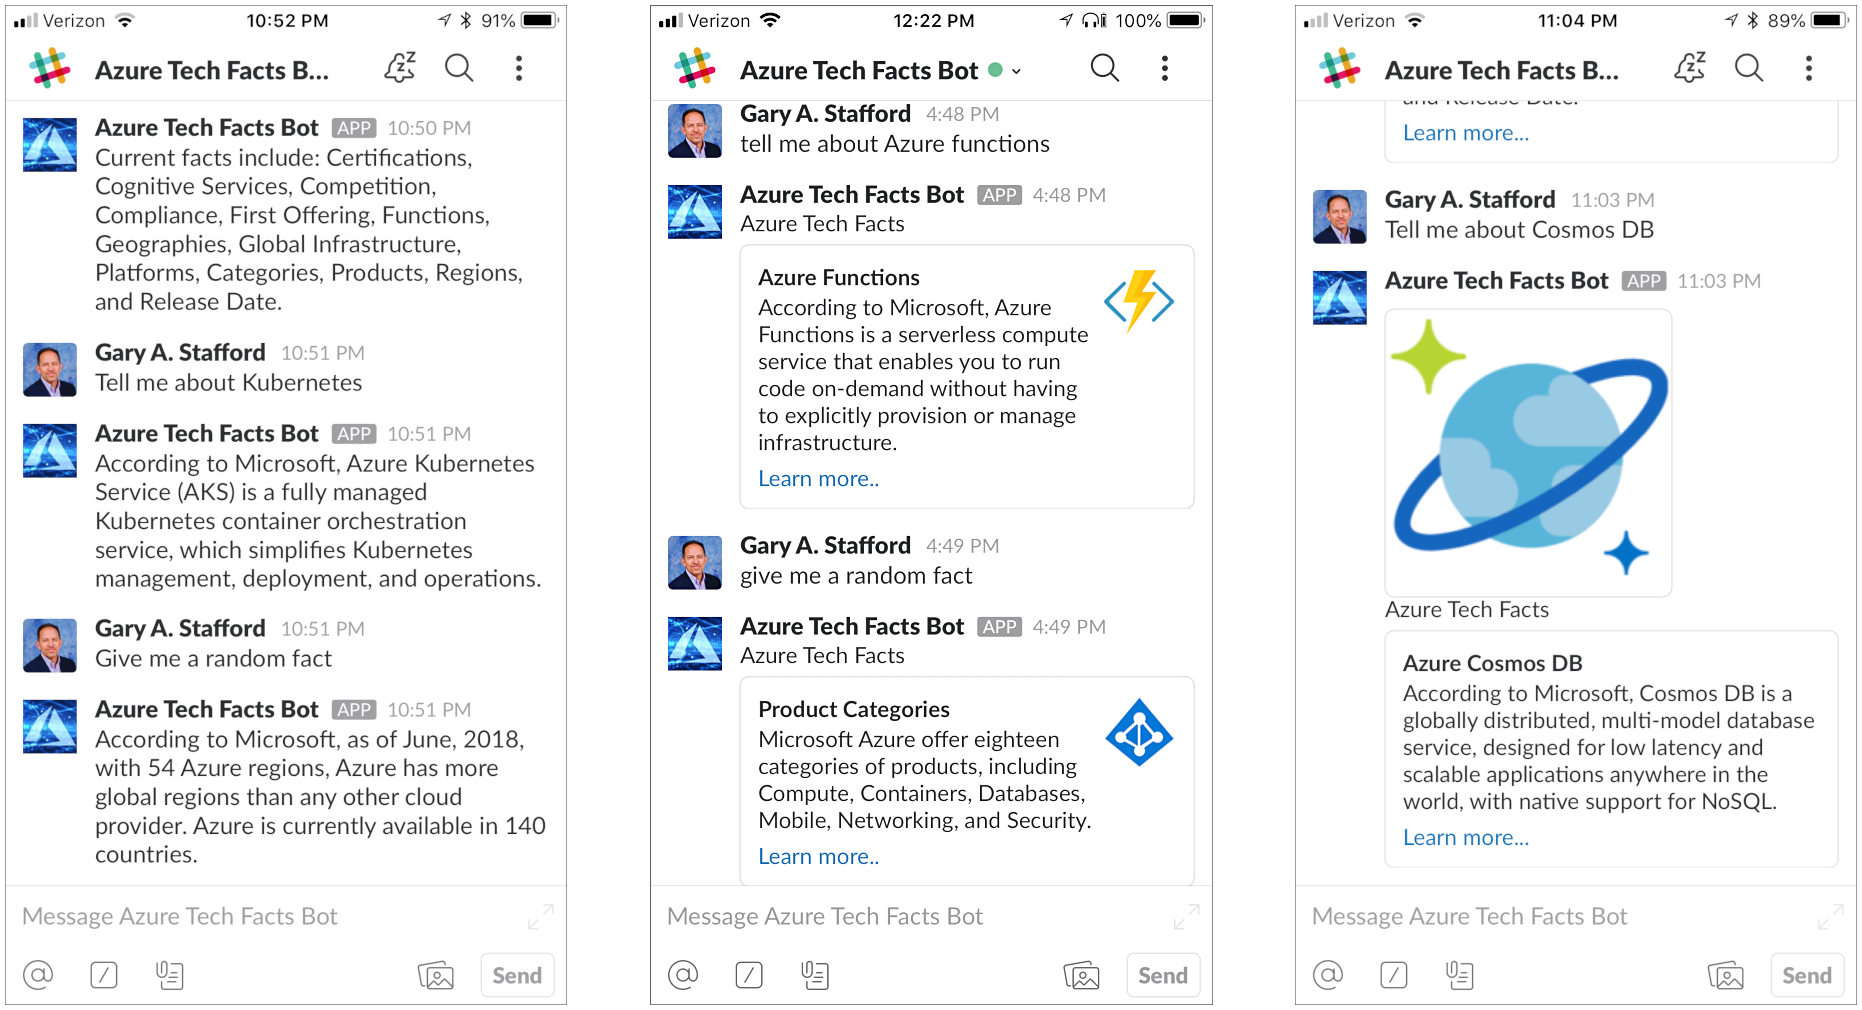Open the more options menu in the left phone
This screenshot has width=1862, height=1010.
pyautogui.click(x=518, y=68)
